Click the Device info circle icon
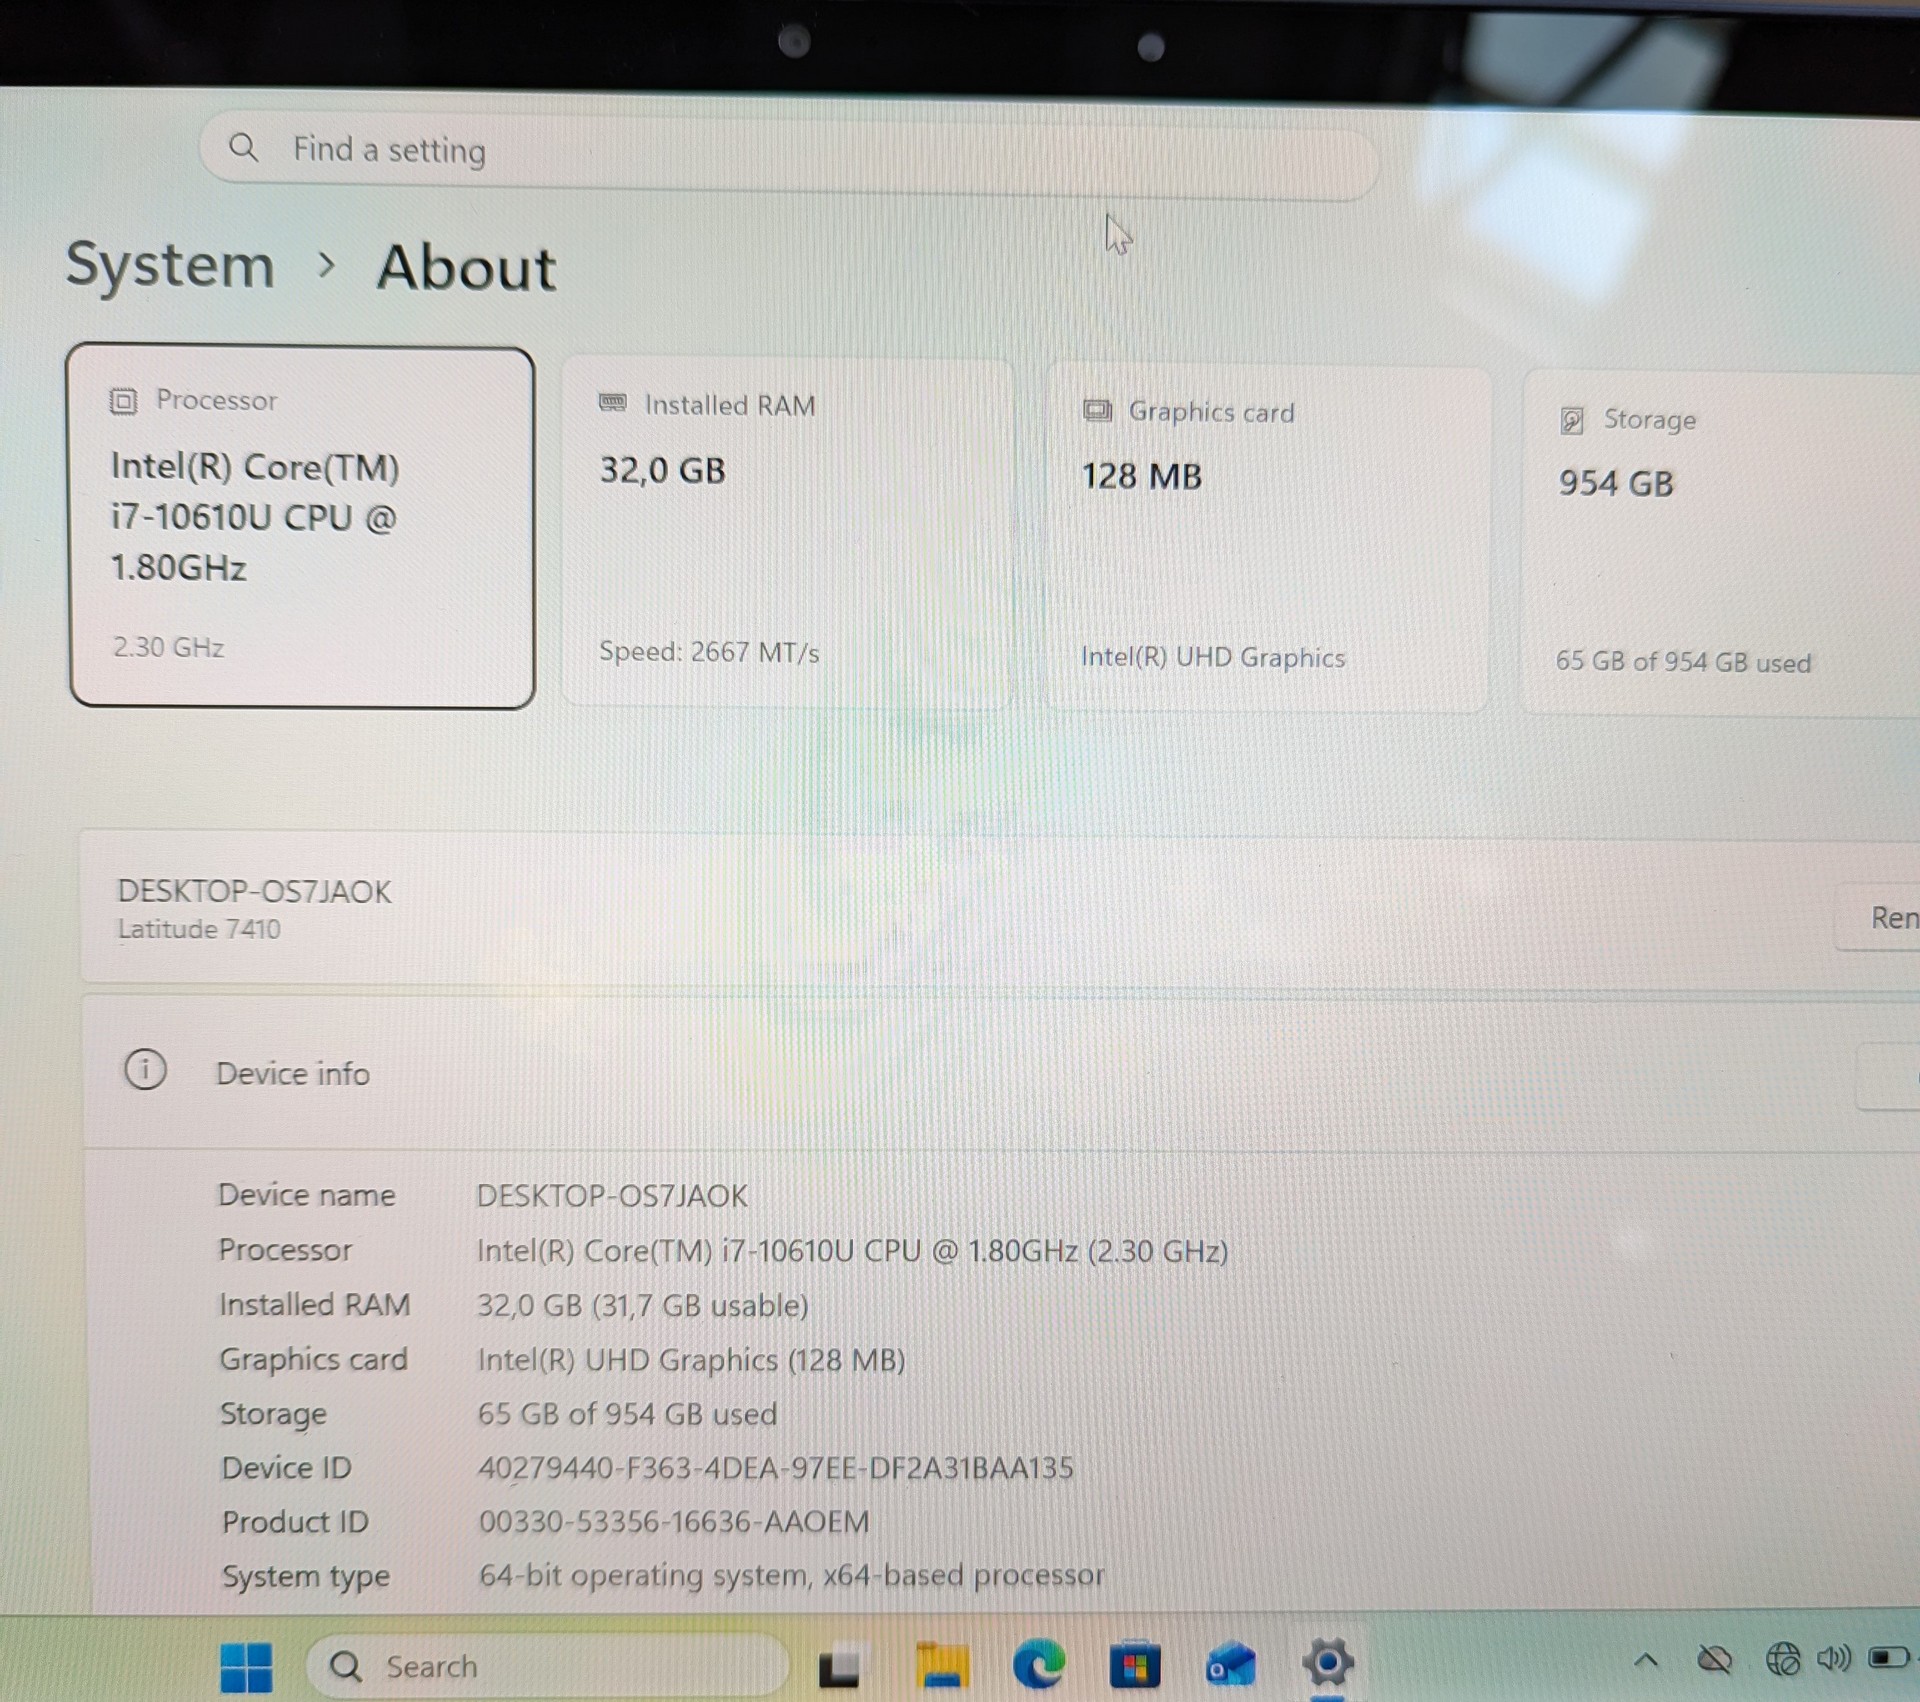Viewport: 1920px width, 1702px height. 145,1070
